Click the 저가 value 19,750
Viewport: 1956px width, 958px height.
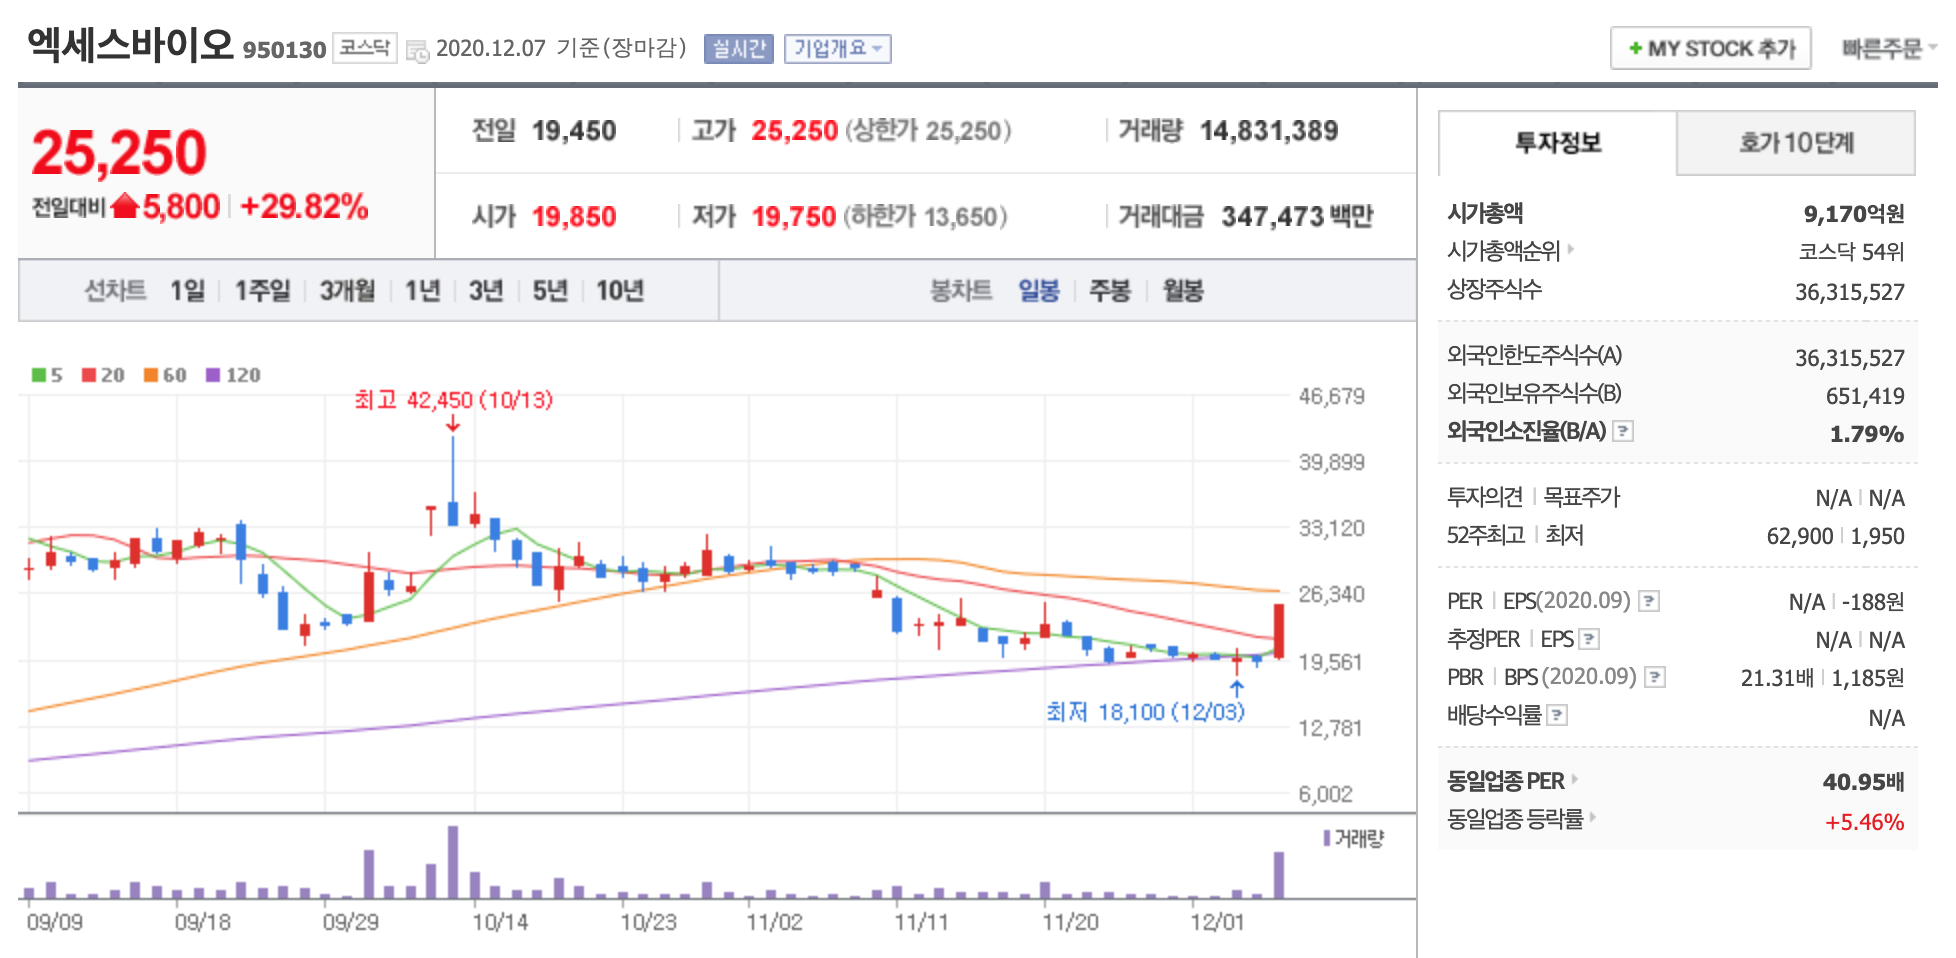794,216
